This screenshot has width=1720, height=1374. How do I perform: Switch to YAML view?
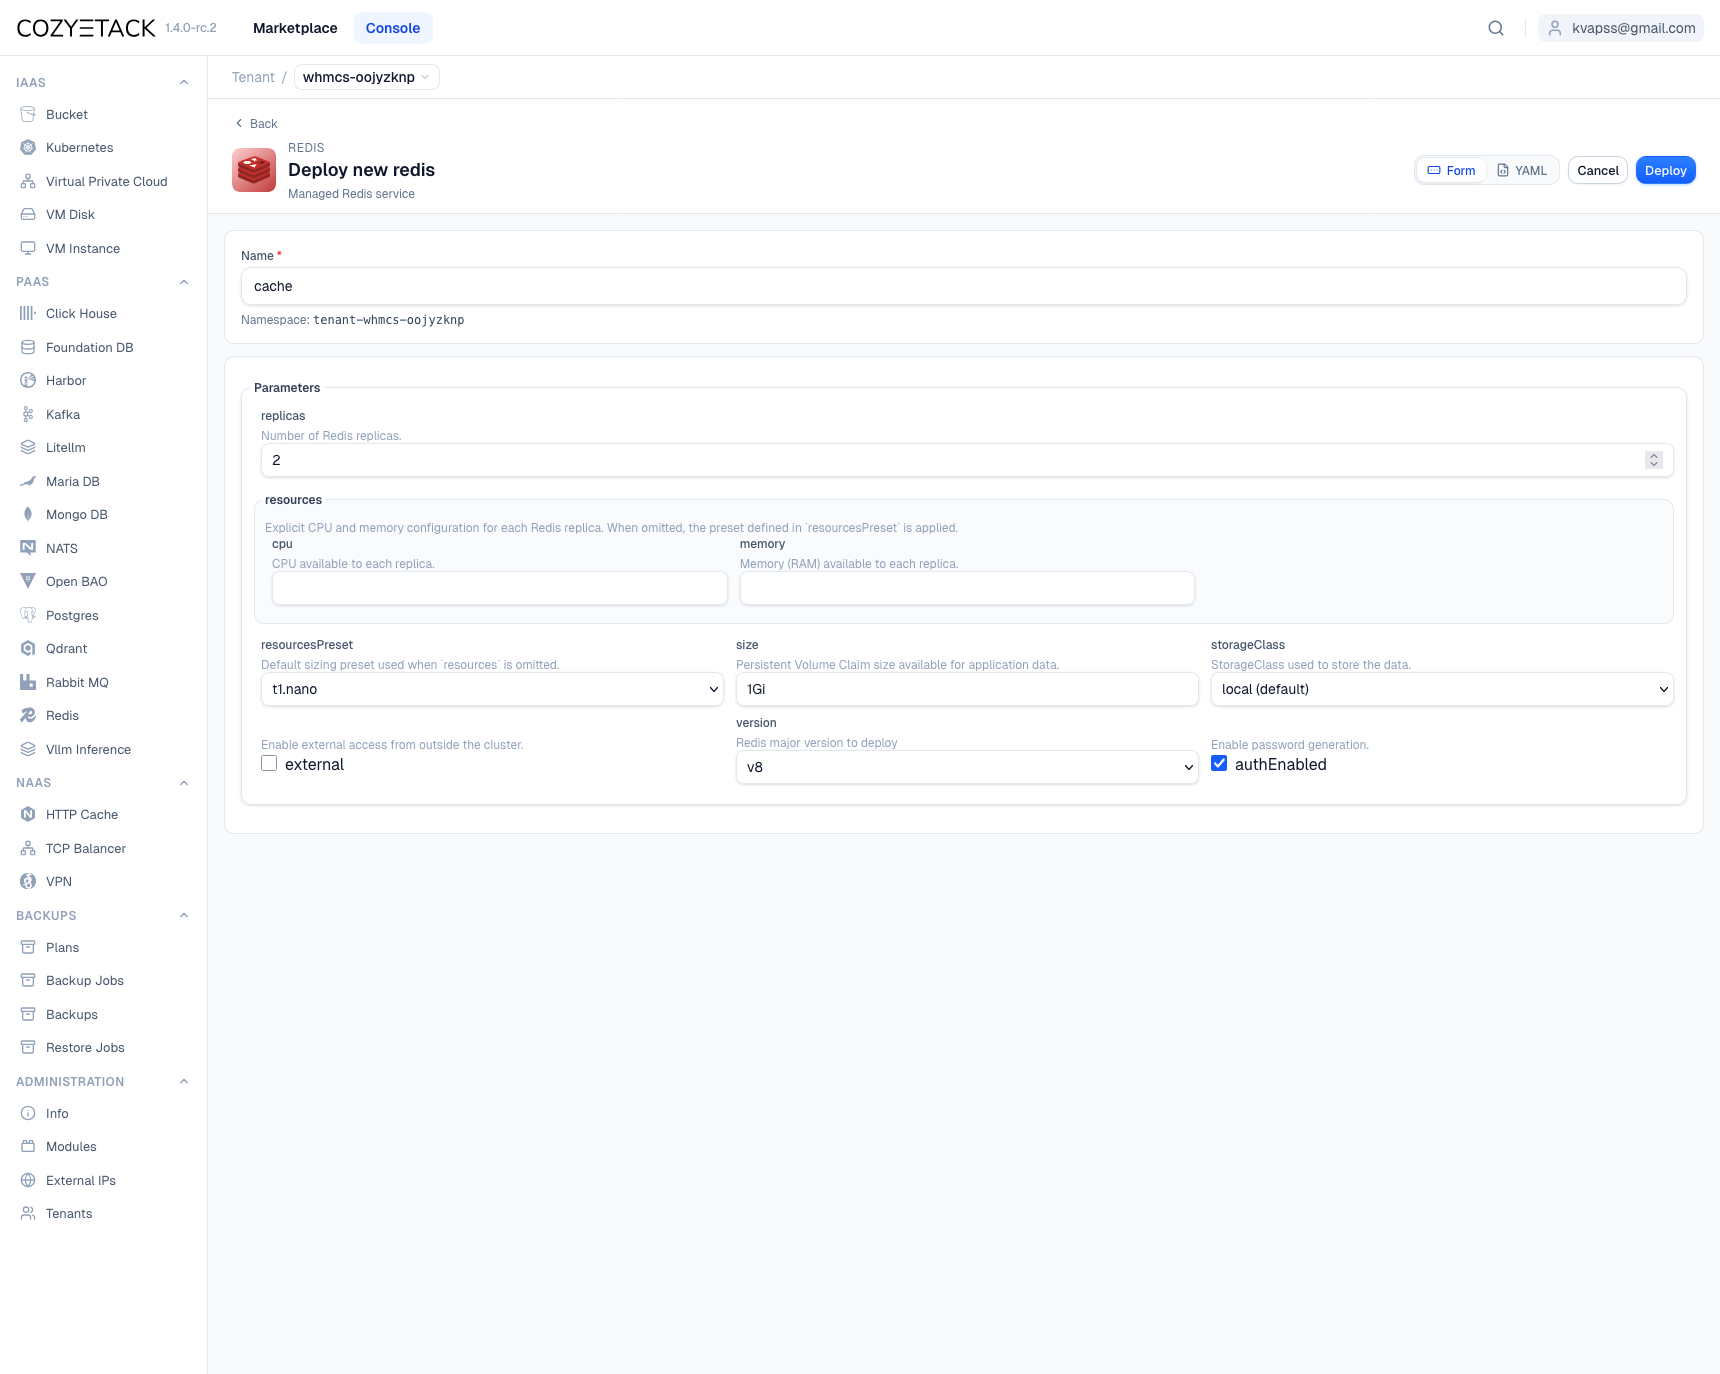coord(1522,170)
